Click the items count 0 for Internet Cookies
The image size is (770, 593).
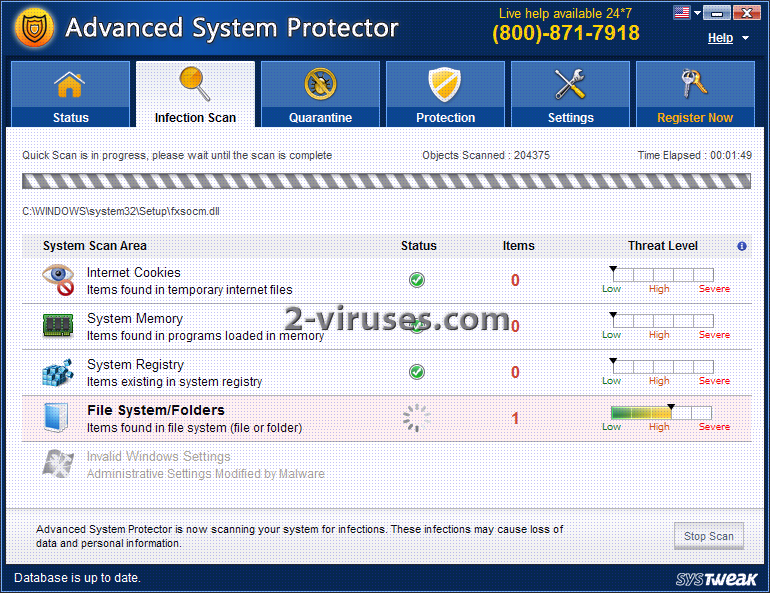tap(515, 280)
